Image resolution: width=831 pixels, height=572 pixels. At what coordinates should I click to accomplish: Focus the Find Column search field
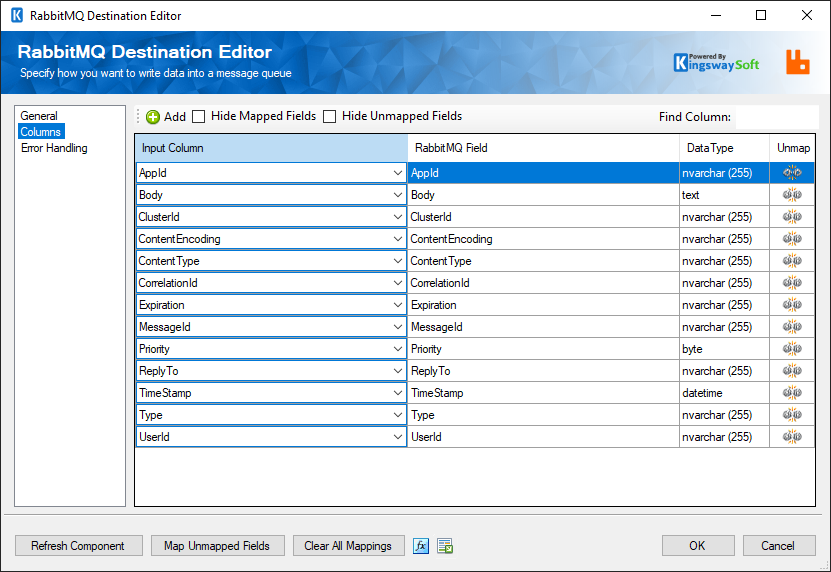point(776,117)
